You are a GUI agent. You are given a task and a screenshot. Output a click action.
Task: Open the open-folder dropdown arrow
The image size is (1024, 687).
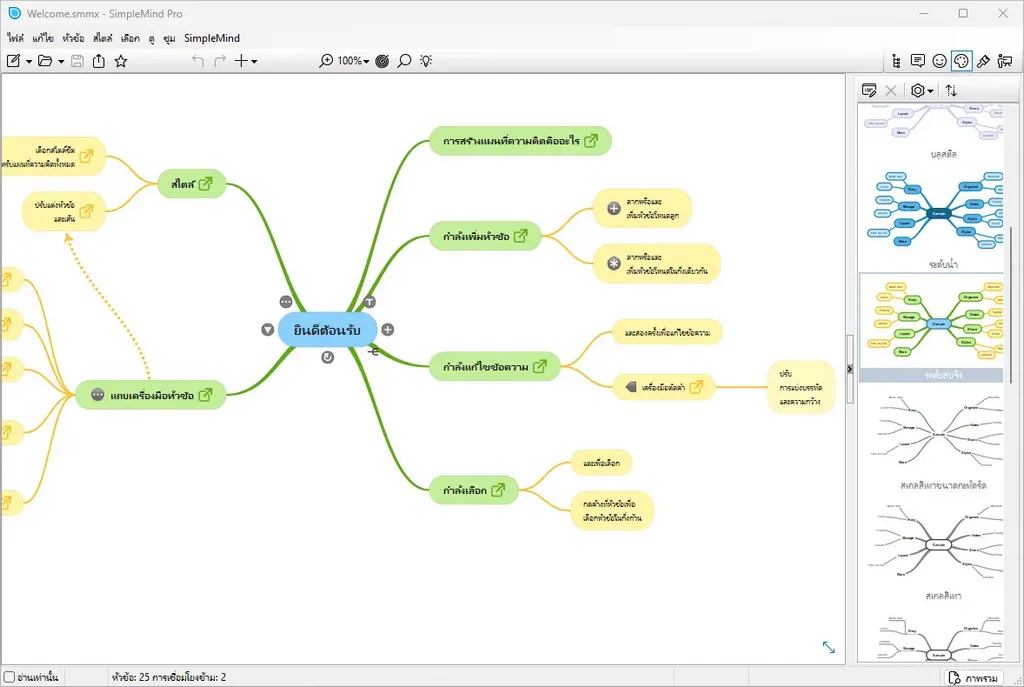[61, 61]
